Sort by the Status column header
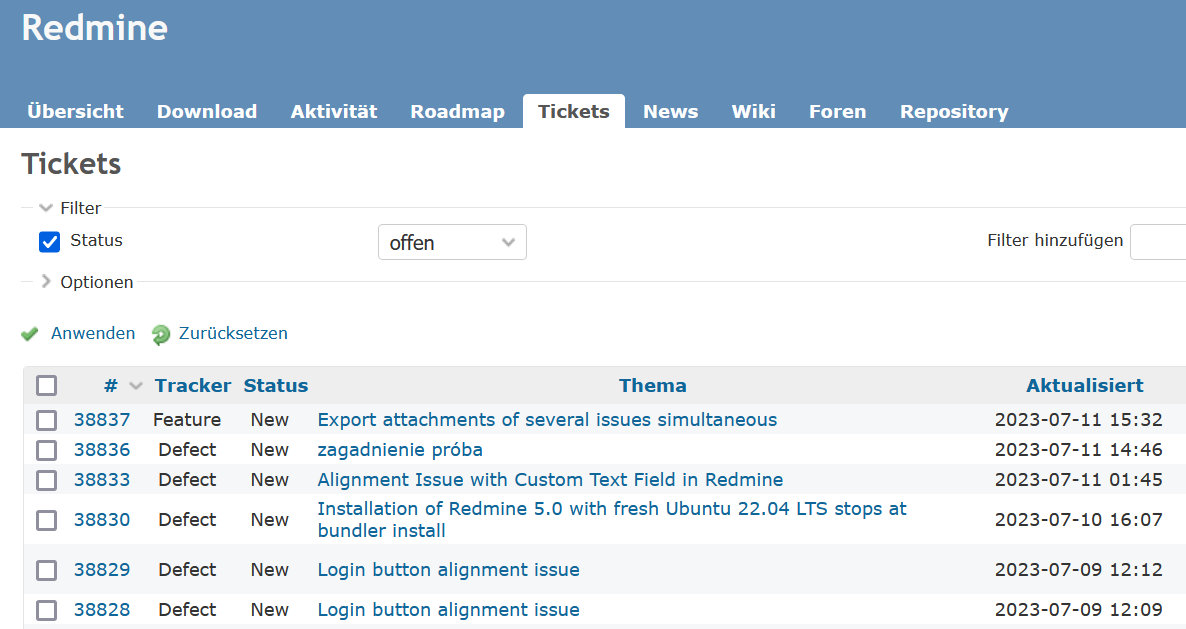 (x=276, y=386)
